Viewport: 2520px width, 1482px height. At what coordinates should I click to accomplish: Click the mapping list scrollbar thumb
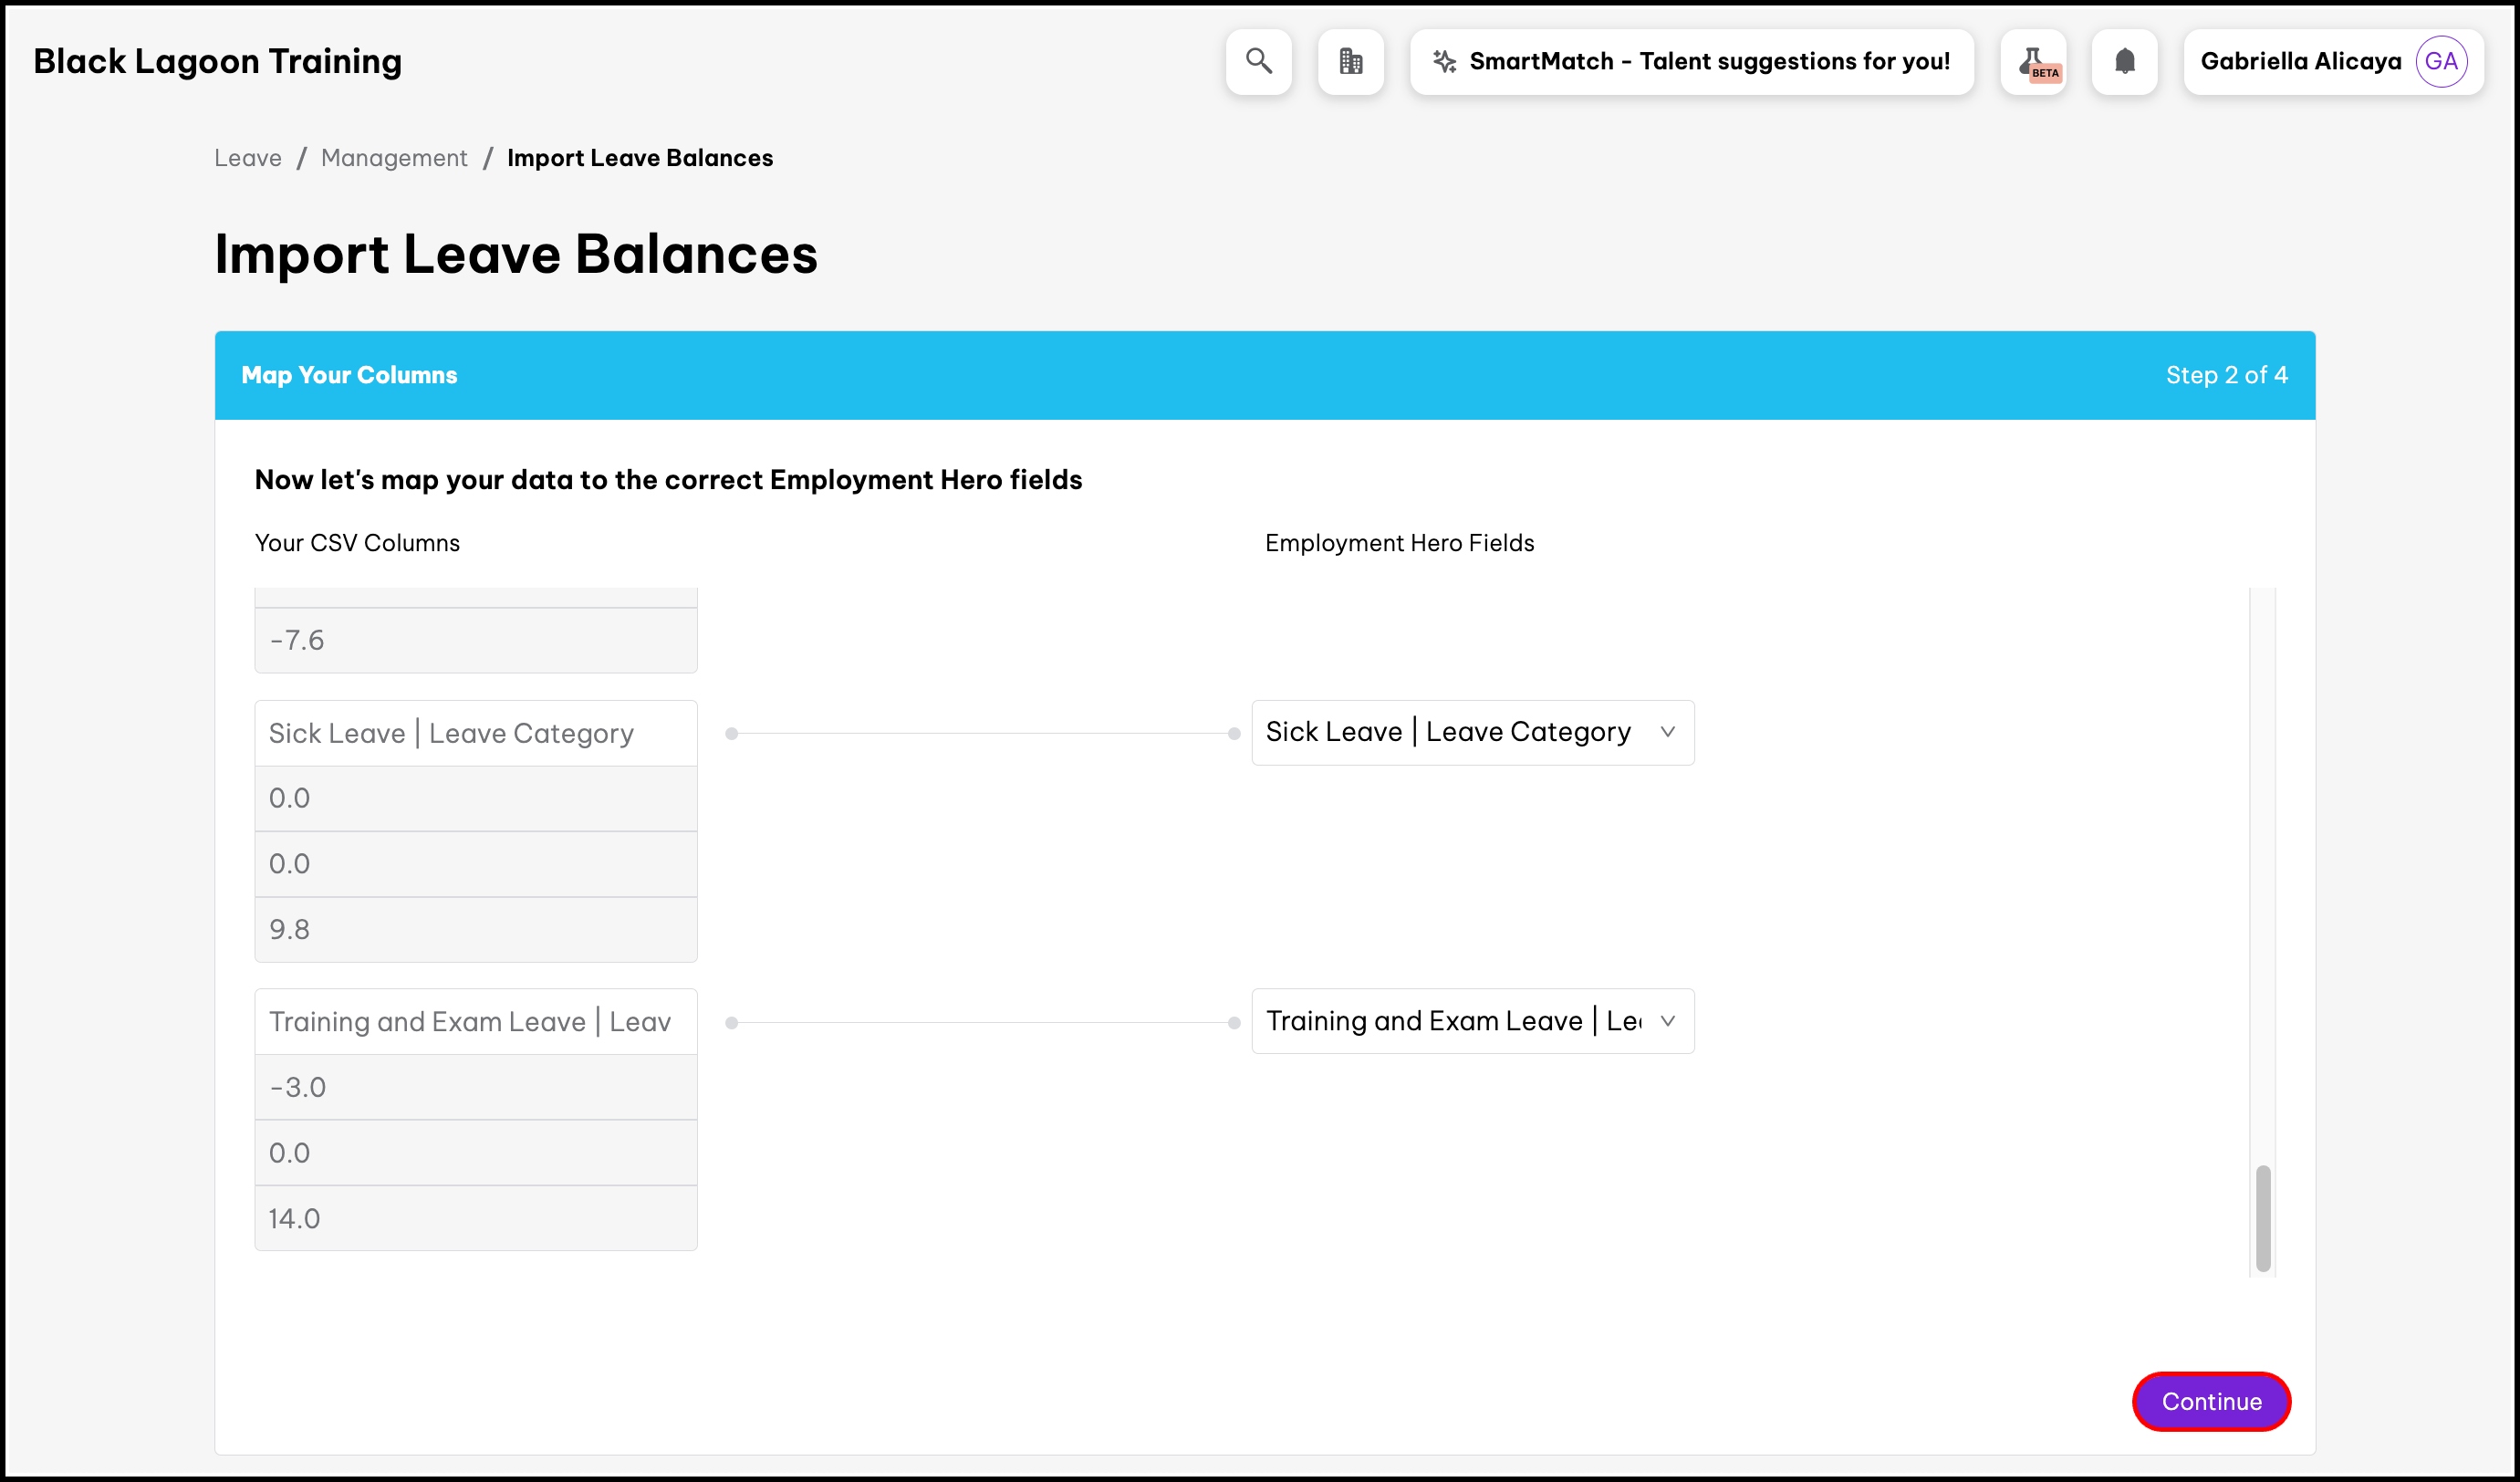pos(2262,1218)
